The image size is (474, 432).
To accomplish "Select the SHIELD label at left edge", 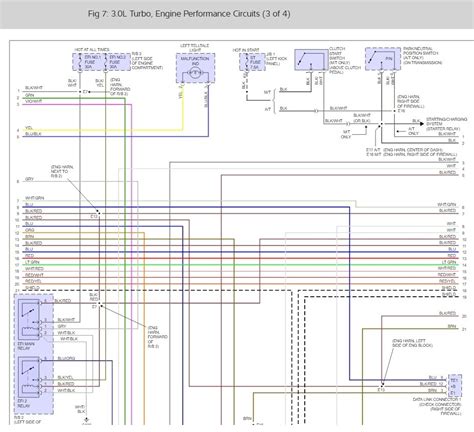I will 32,288.
